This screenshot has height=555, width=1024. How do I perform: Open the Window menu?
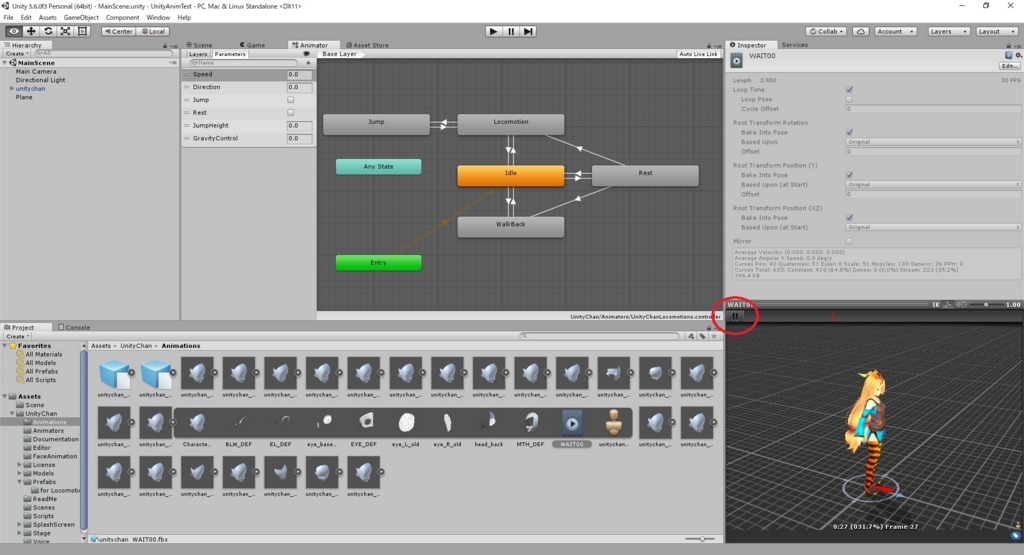(158, 18)
